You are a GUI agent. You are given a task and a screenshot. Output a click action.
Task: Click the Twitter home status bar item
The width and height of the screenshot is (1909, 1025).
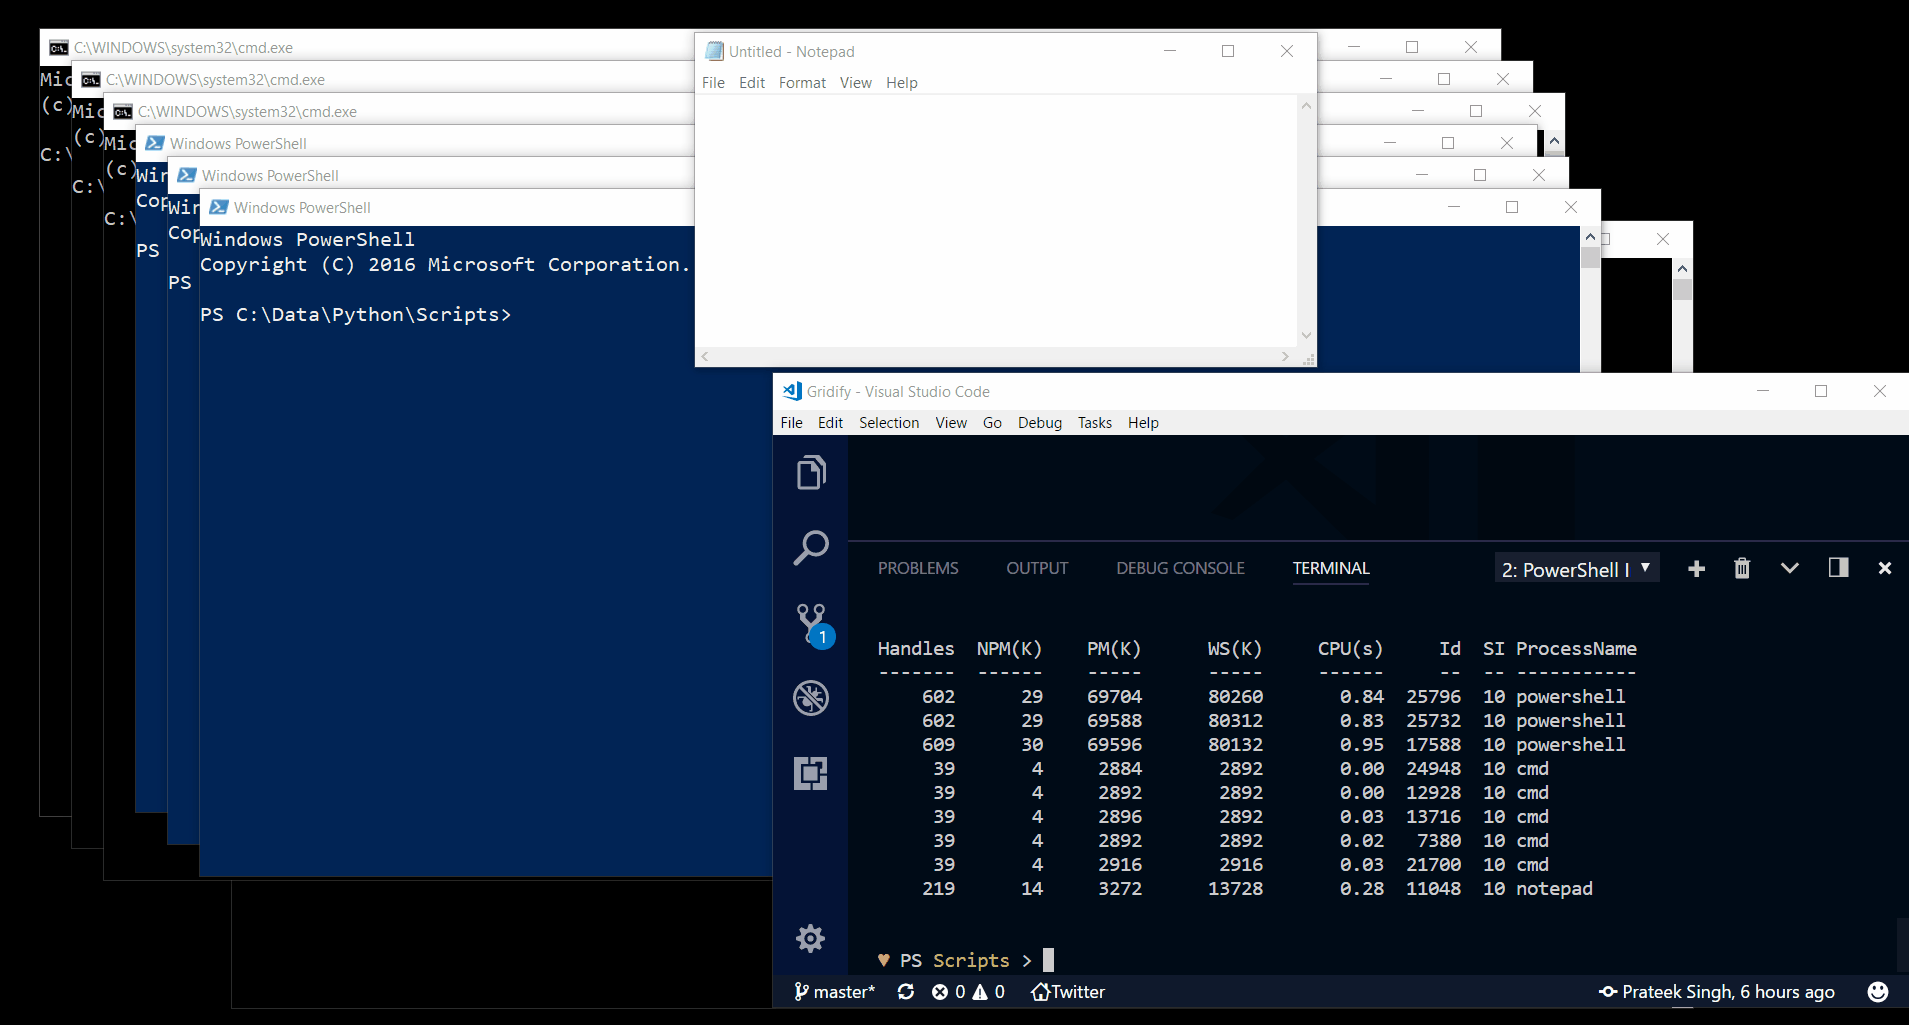point(1068,992)
